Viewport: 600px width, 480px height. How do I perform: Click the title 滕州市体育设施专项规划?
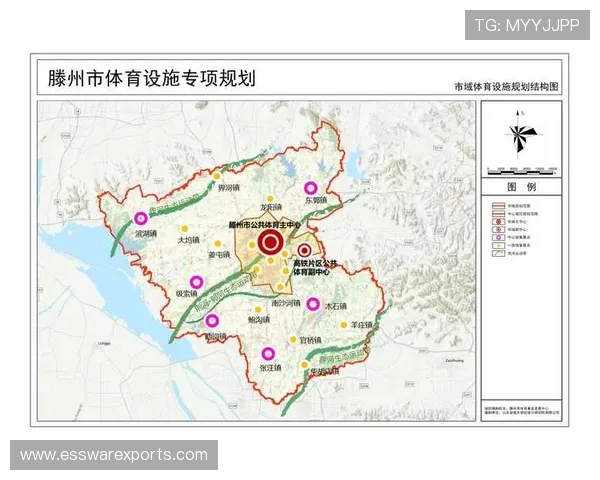coord(145,79)
